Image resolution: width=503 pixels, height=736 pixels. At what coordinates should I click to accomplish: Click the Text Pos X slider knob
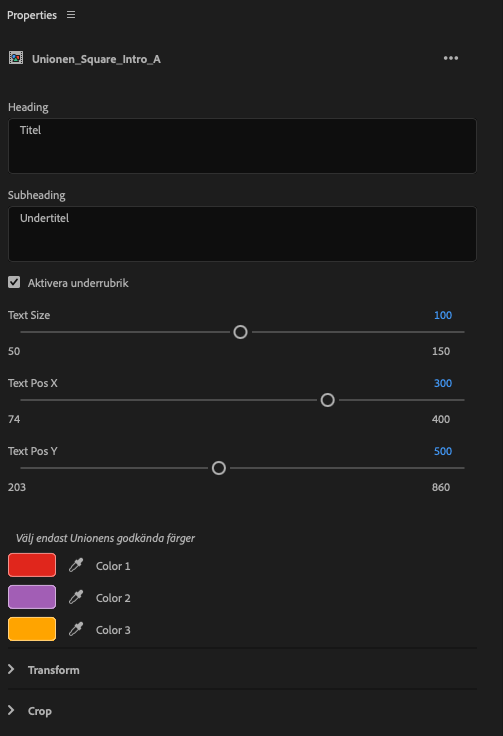328,400
